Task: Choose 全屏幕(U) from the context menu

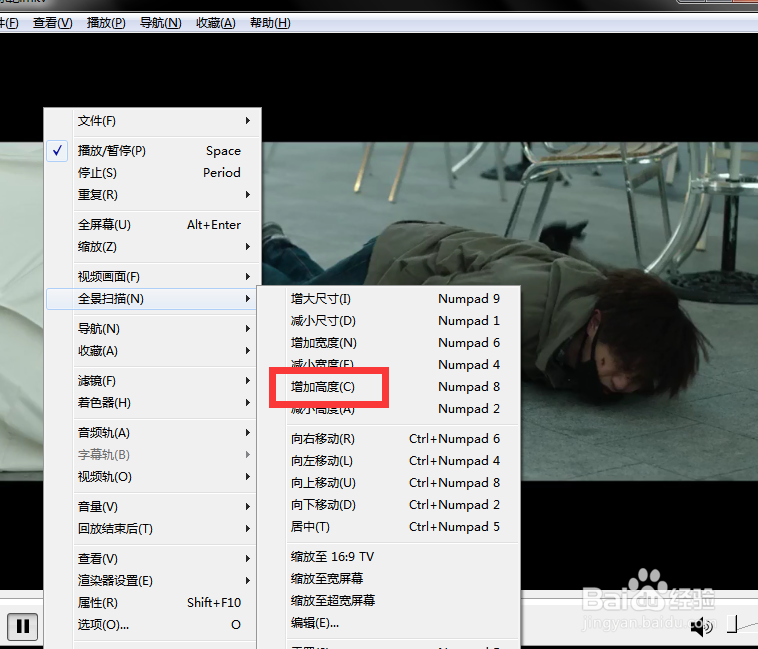Action: pyautogui.click(x=153, y=225)
